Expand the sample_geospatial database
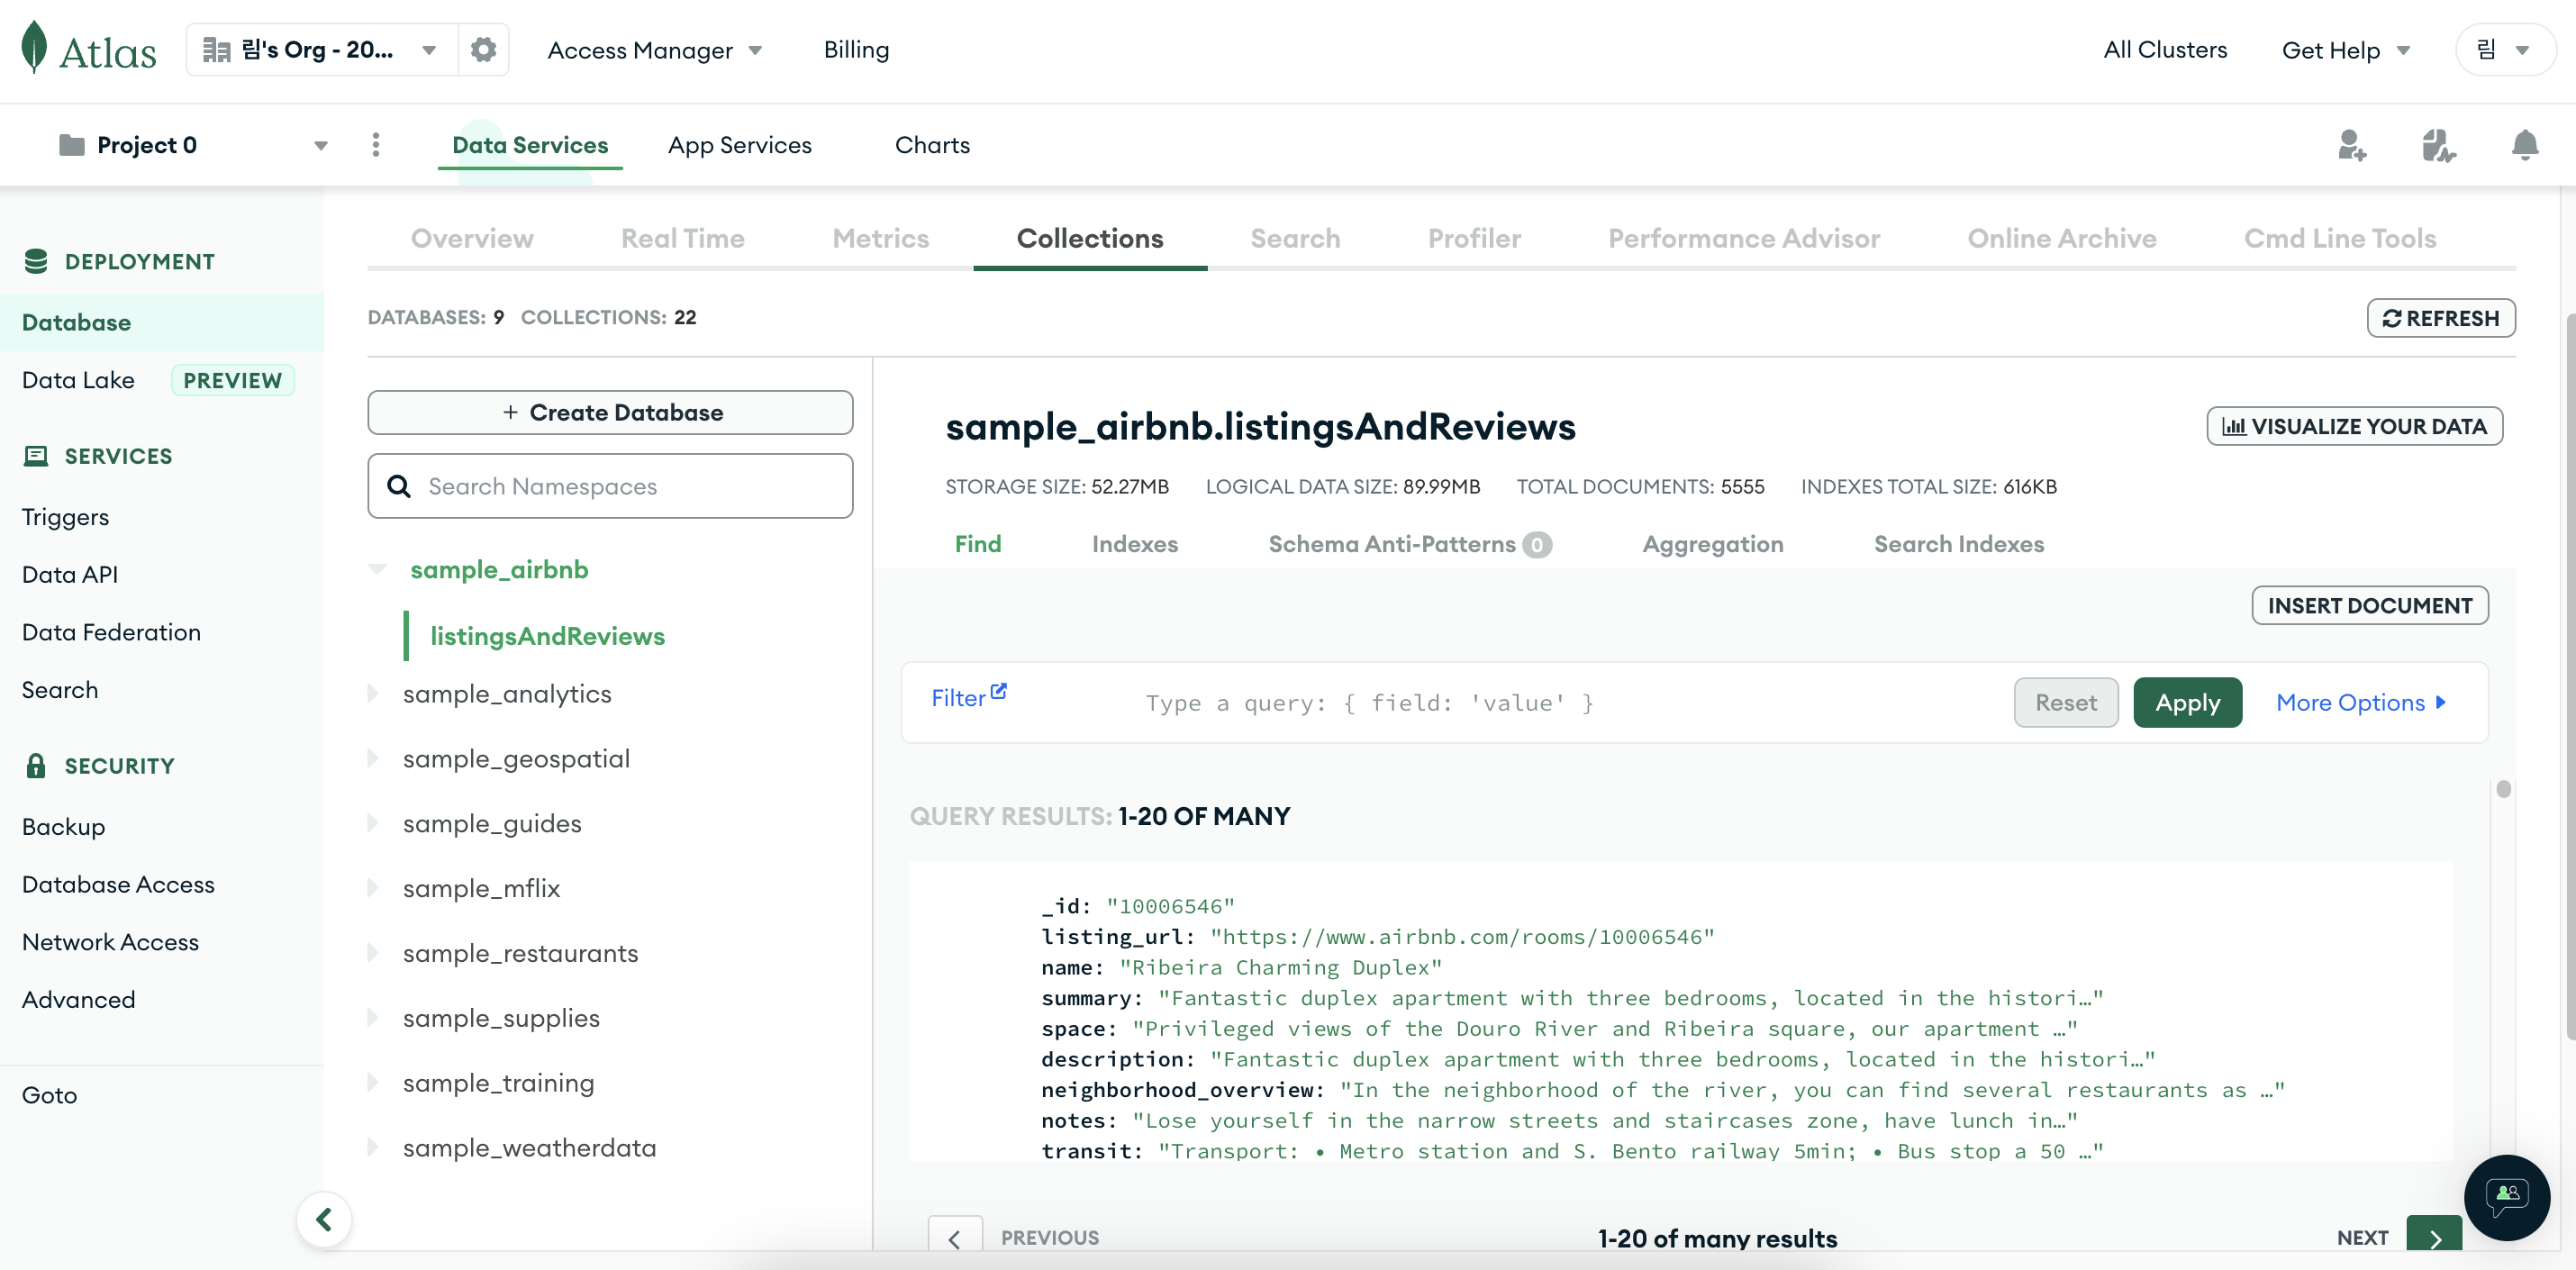The width and height of the screenshot is (2576, 1270). pos(373,758)
